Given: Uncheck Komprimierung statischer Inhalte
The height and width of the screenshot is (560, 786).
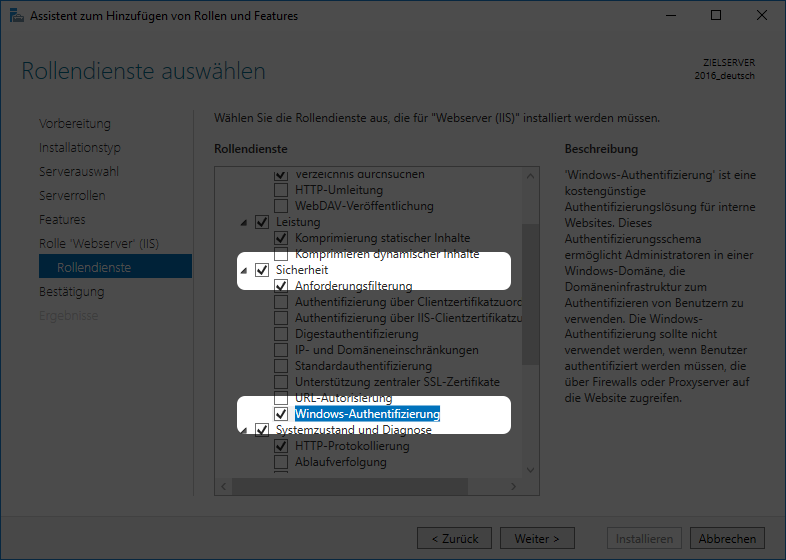Looking at the screenshot, I should point(281,238).
